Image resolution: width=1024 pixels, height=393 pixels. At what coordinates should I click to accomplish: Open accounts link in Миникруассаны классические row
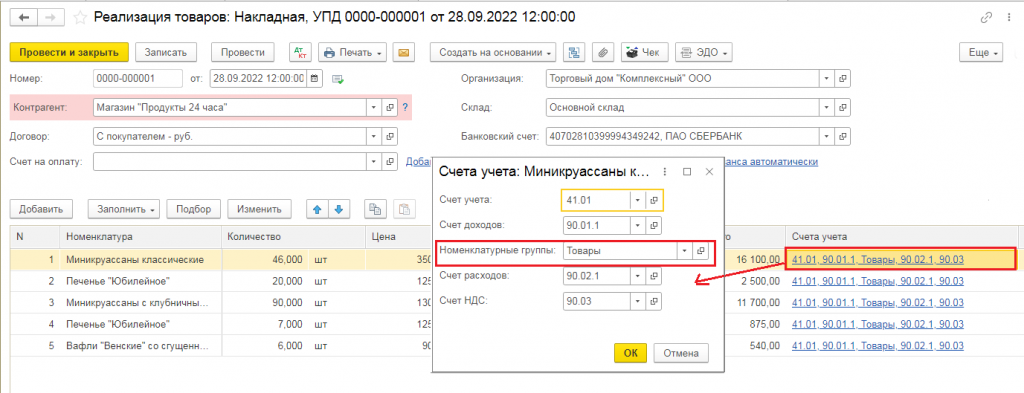point(877,260)
